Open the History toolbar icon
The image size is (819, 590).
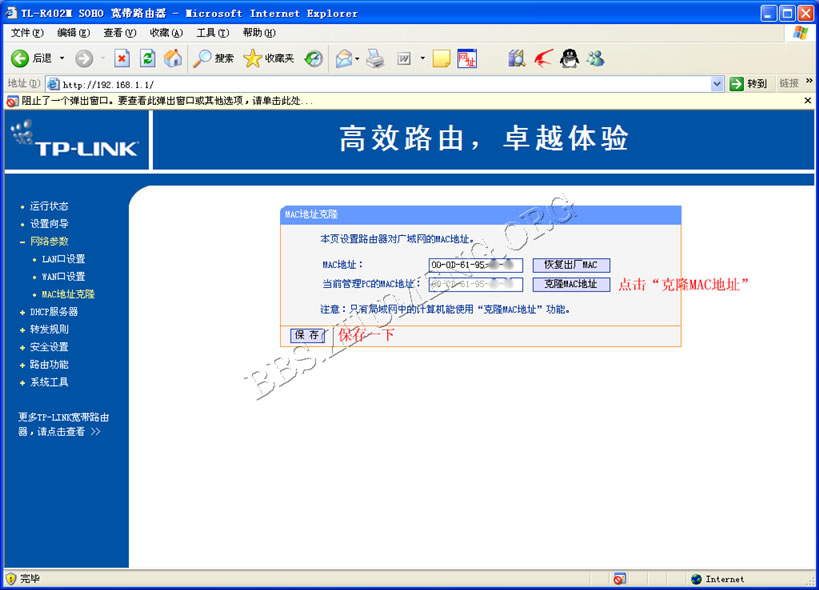pos(313,58)
